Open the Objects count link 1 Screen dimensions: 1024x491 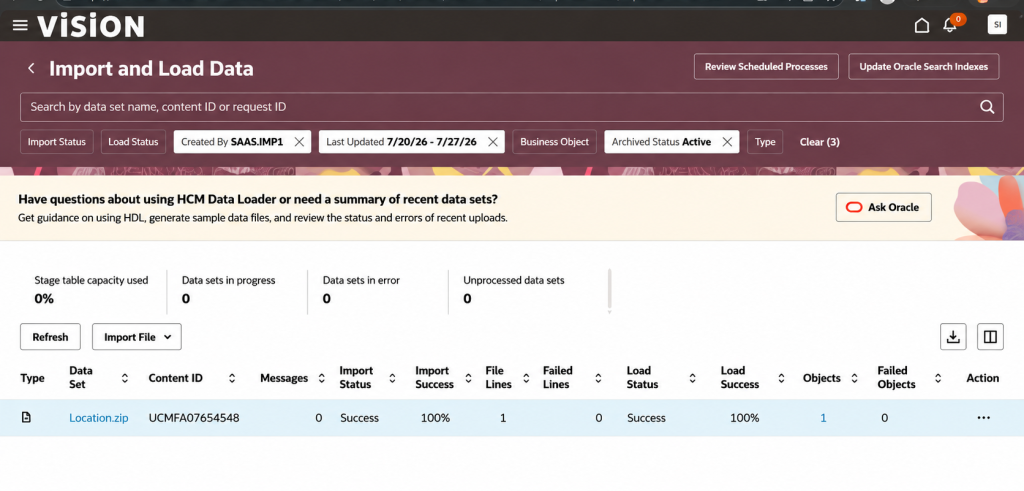pyautogui.click(x=823, y=418)
